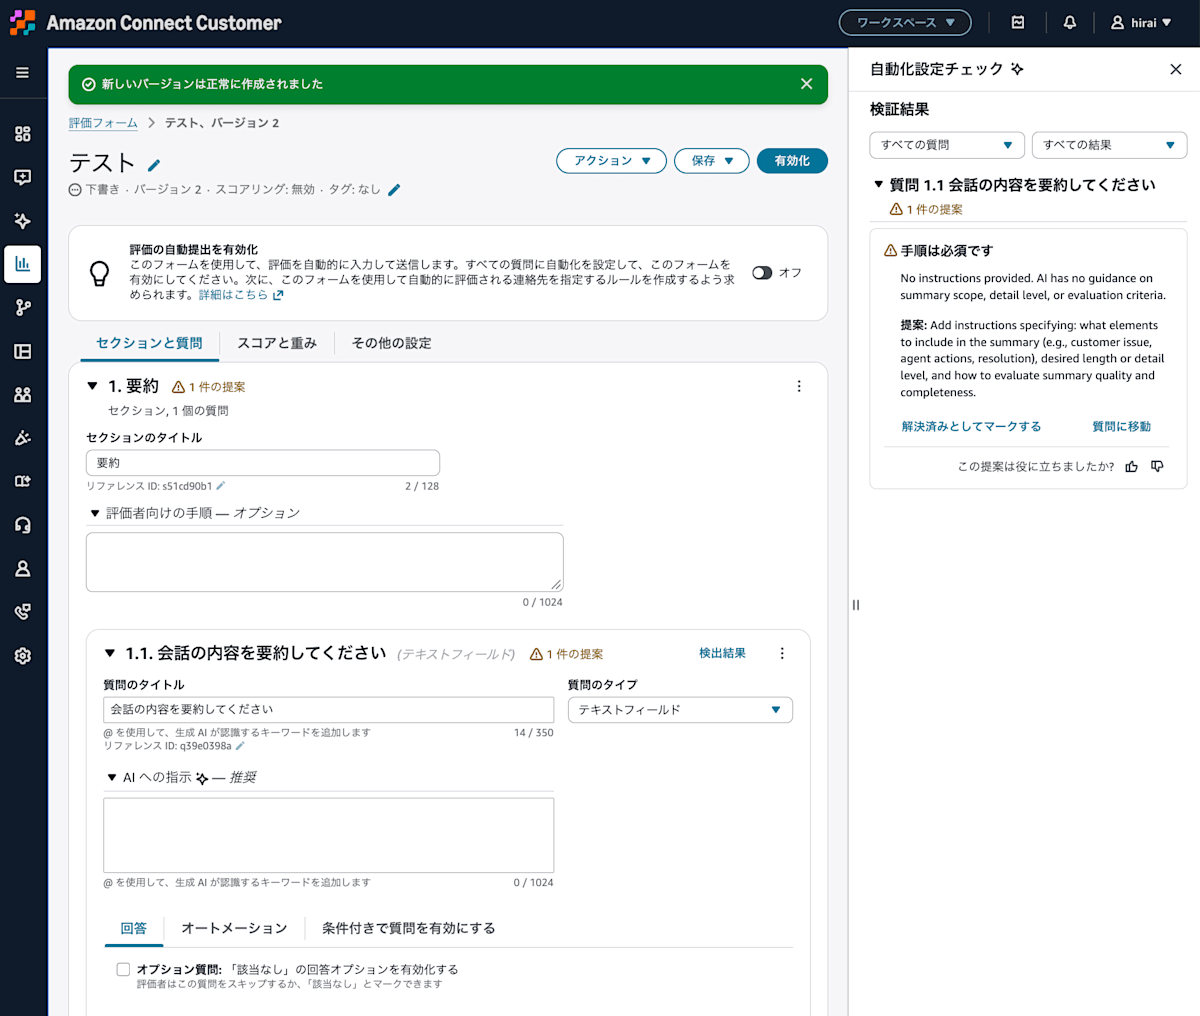Open the 保存 dropdown button
The height and width of the screenshot is (1016, 1200).
pos(711,161)
